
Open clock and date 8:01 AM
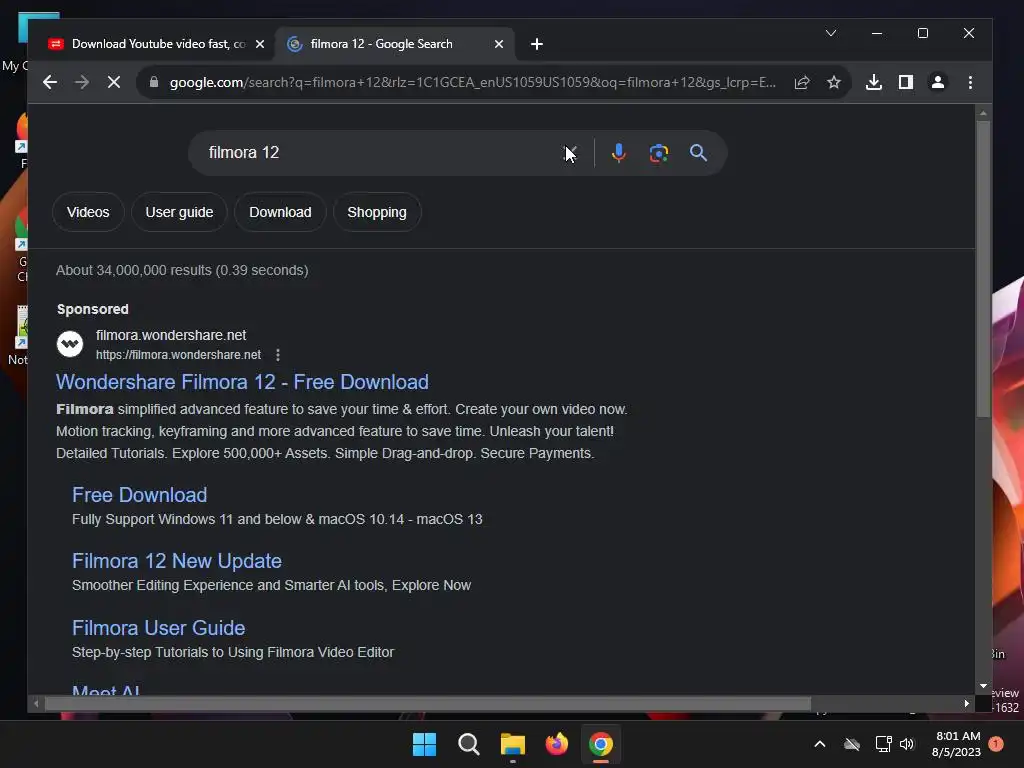click(957, 744)
